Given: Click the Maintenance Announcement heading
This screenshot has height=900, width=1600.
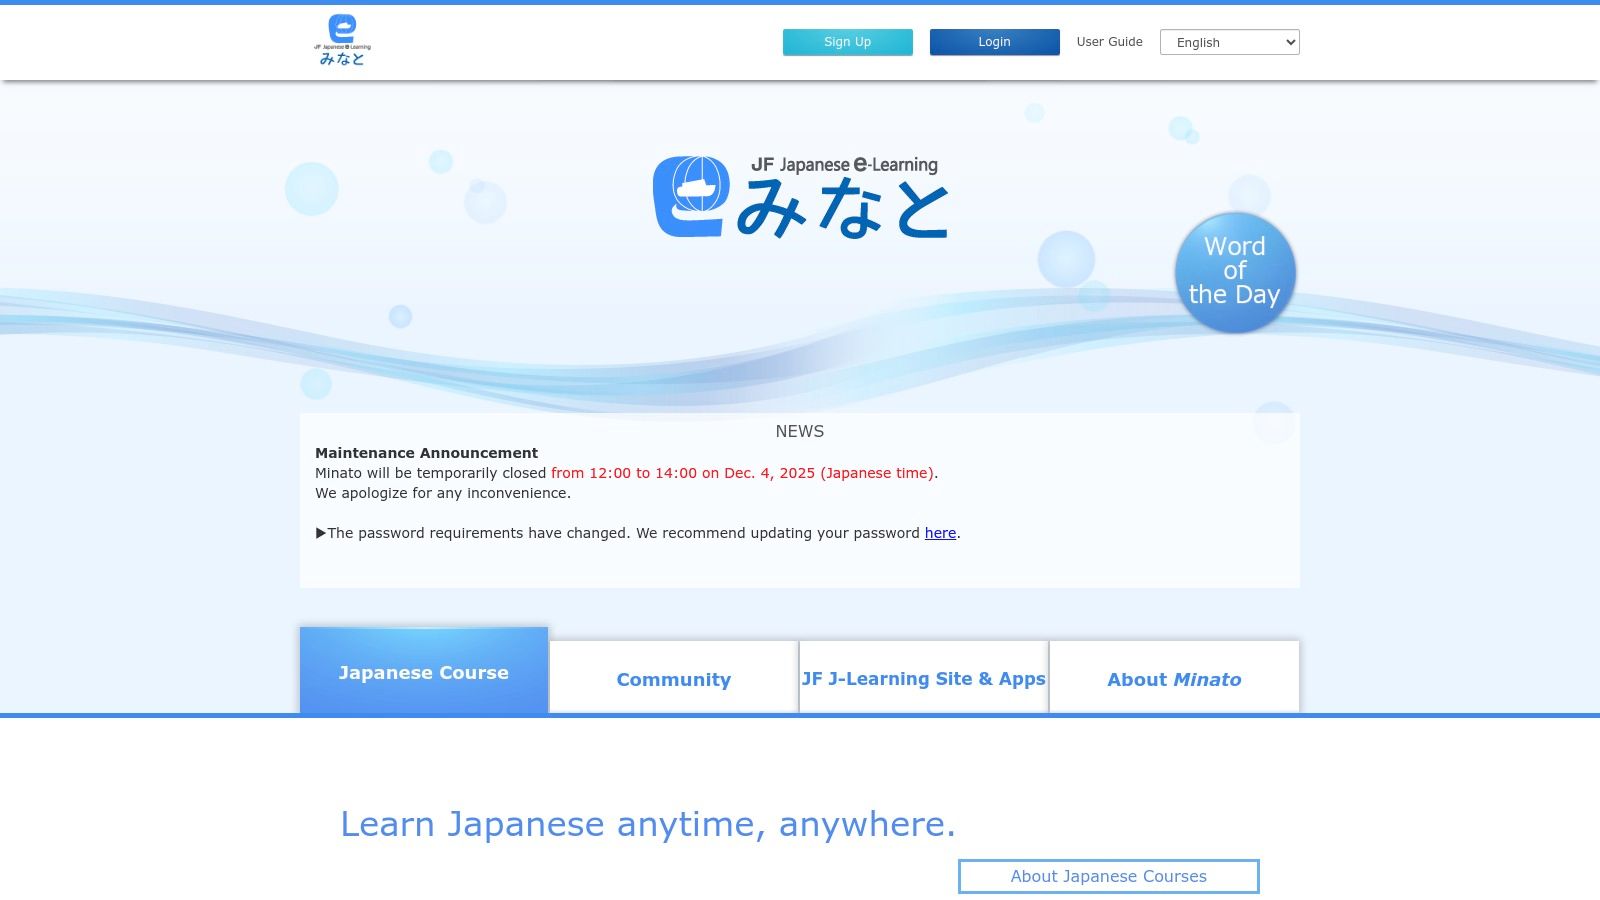Looking at the screenshot, I should 426,452.
